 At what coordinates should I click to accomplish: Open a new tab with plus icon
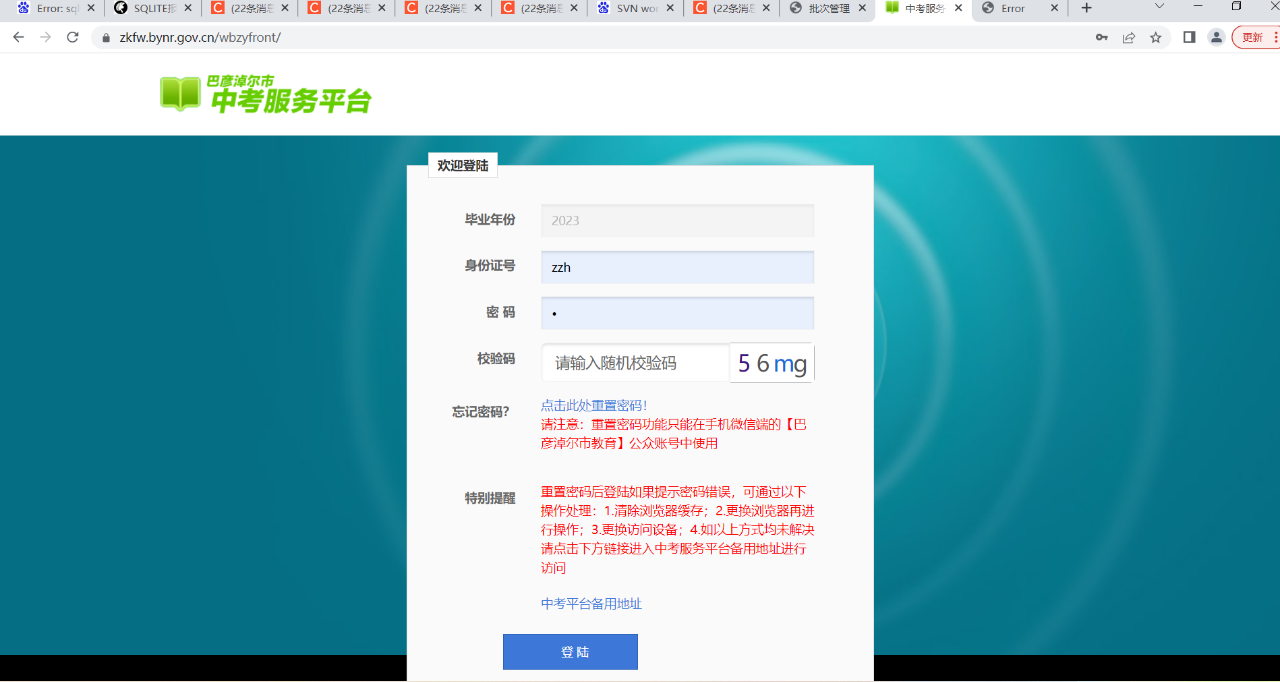pyautogui.click(x=1087, y=8)
